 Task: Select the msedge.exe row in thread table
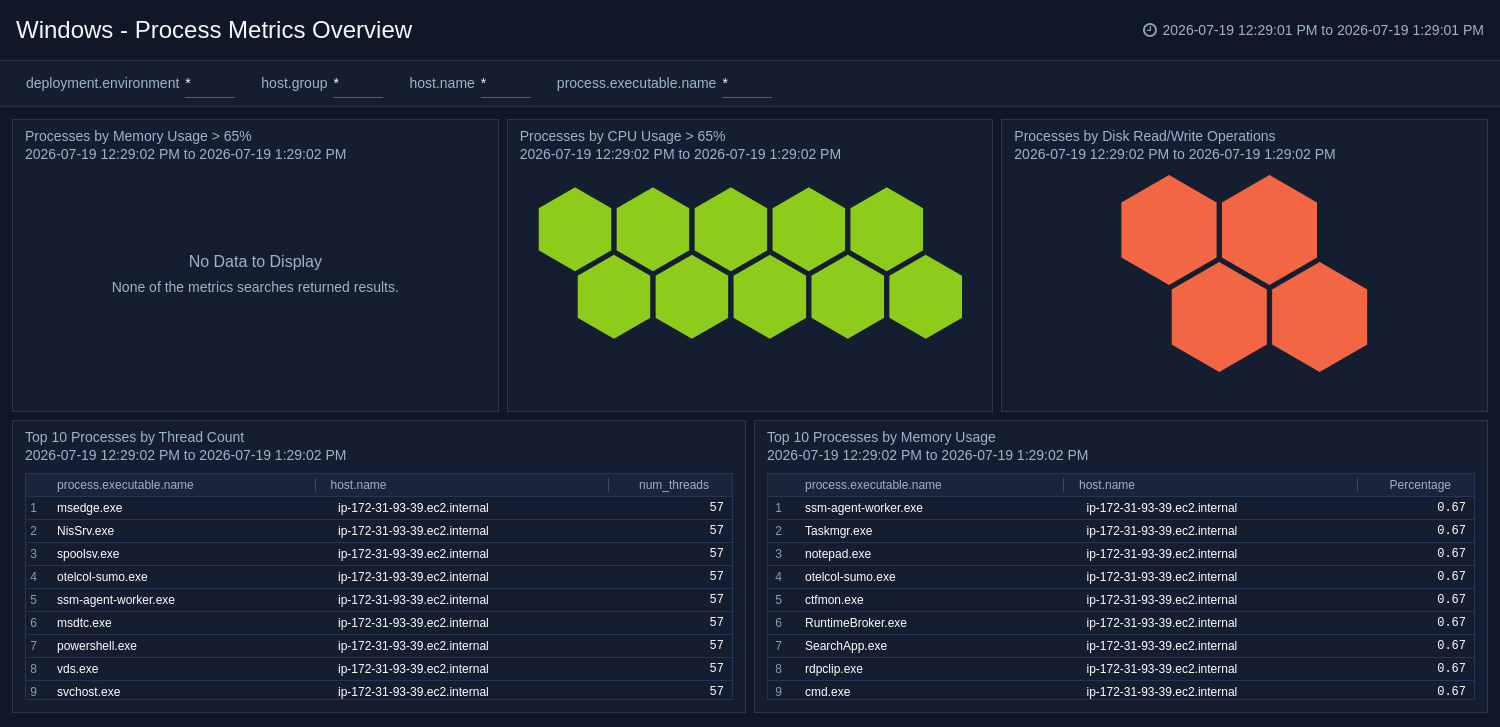point(379,508)
